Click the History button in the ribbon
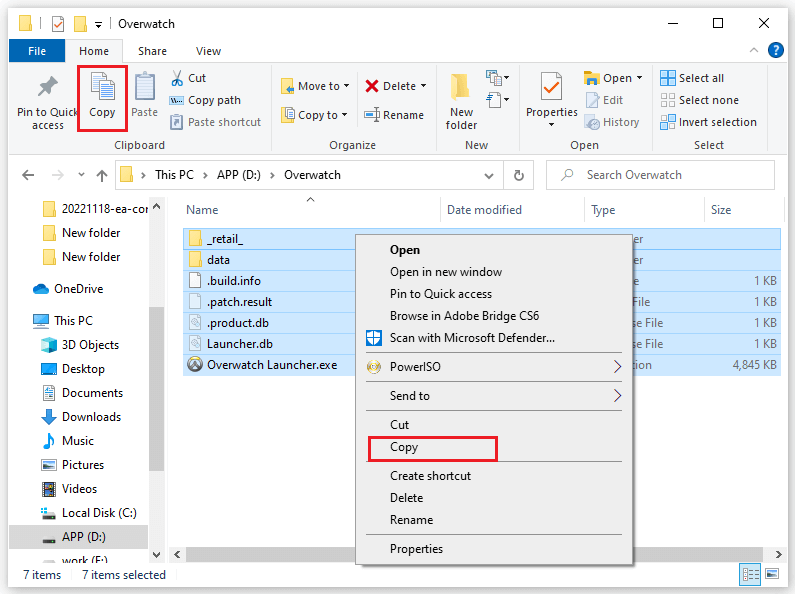The width and height of the screenshot is (795, 594). tap(612, 122)
